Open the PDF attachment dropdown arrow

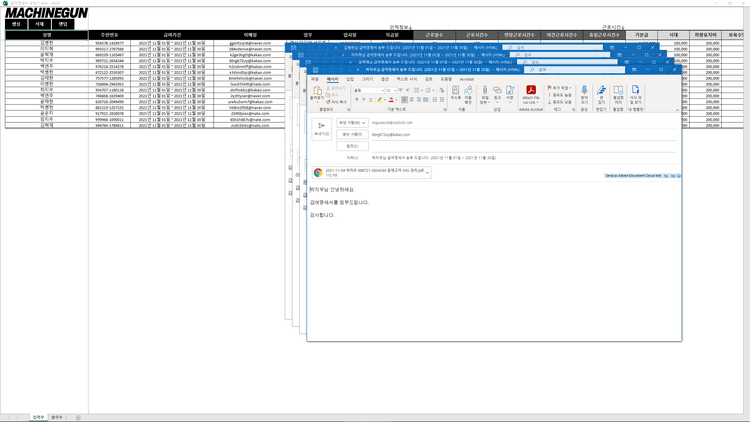(x=427, y=172)
